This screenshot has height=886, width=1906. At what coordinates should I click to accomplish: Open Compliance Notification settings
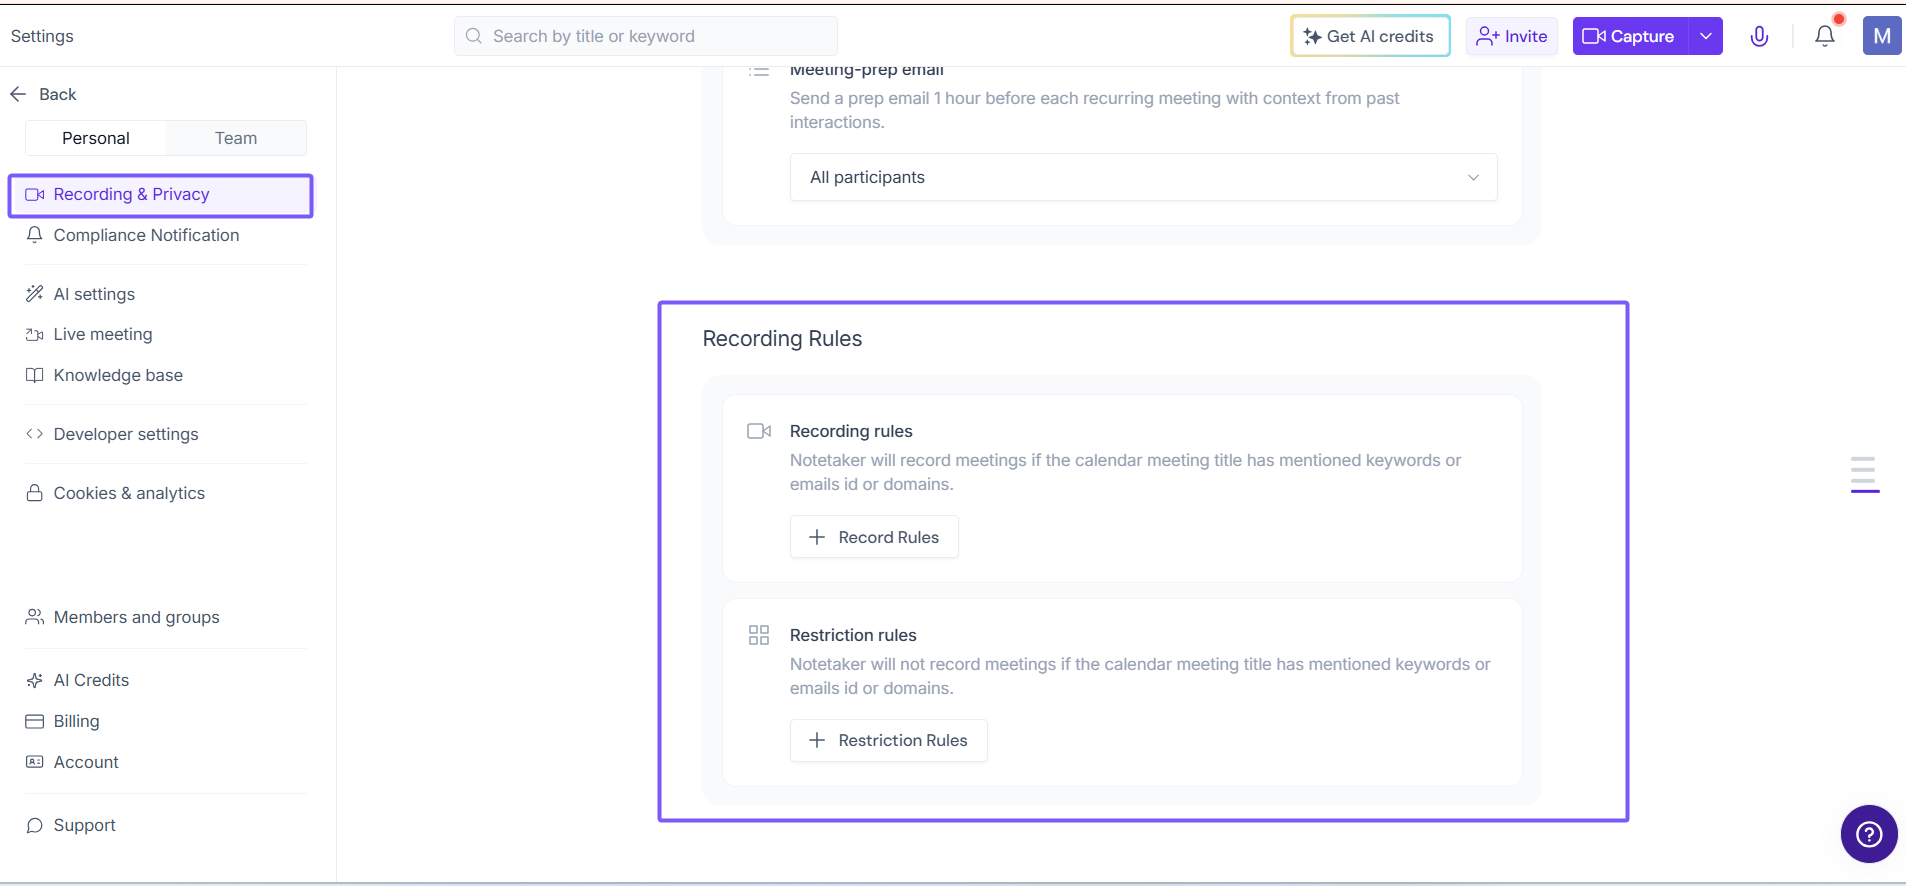tap(146, 235)
